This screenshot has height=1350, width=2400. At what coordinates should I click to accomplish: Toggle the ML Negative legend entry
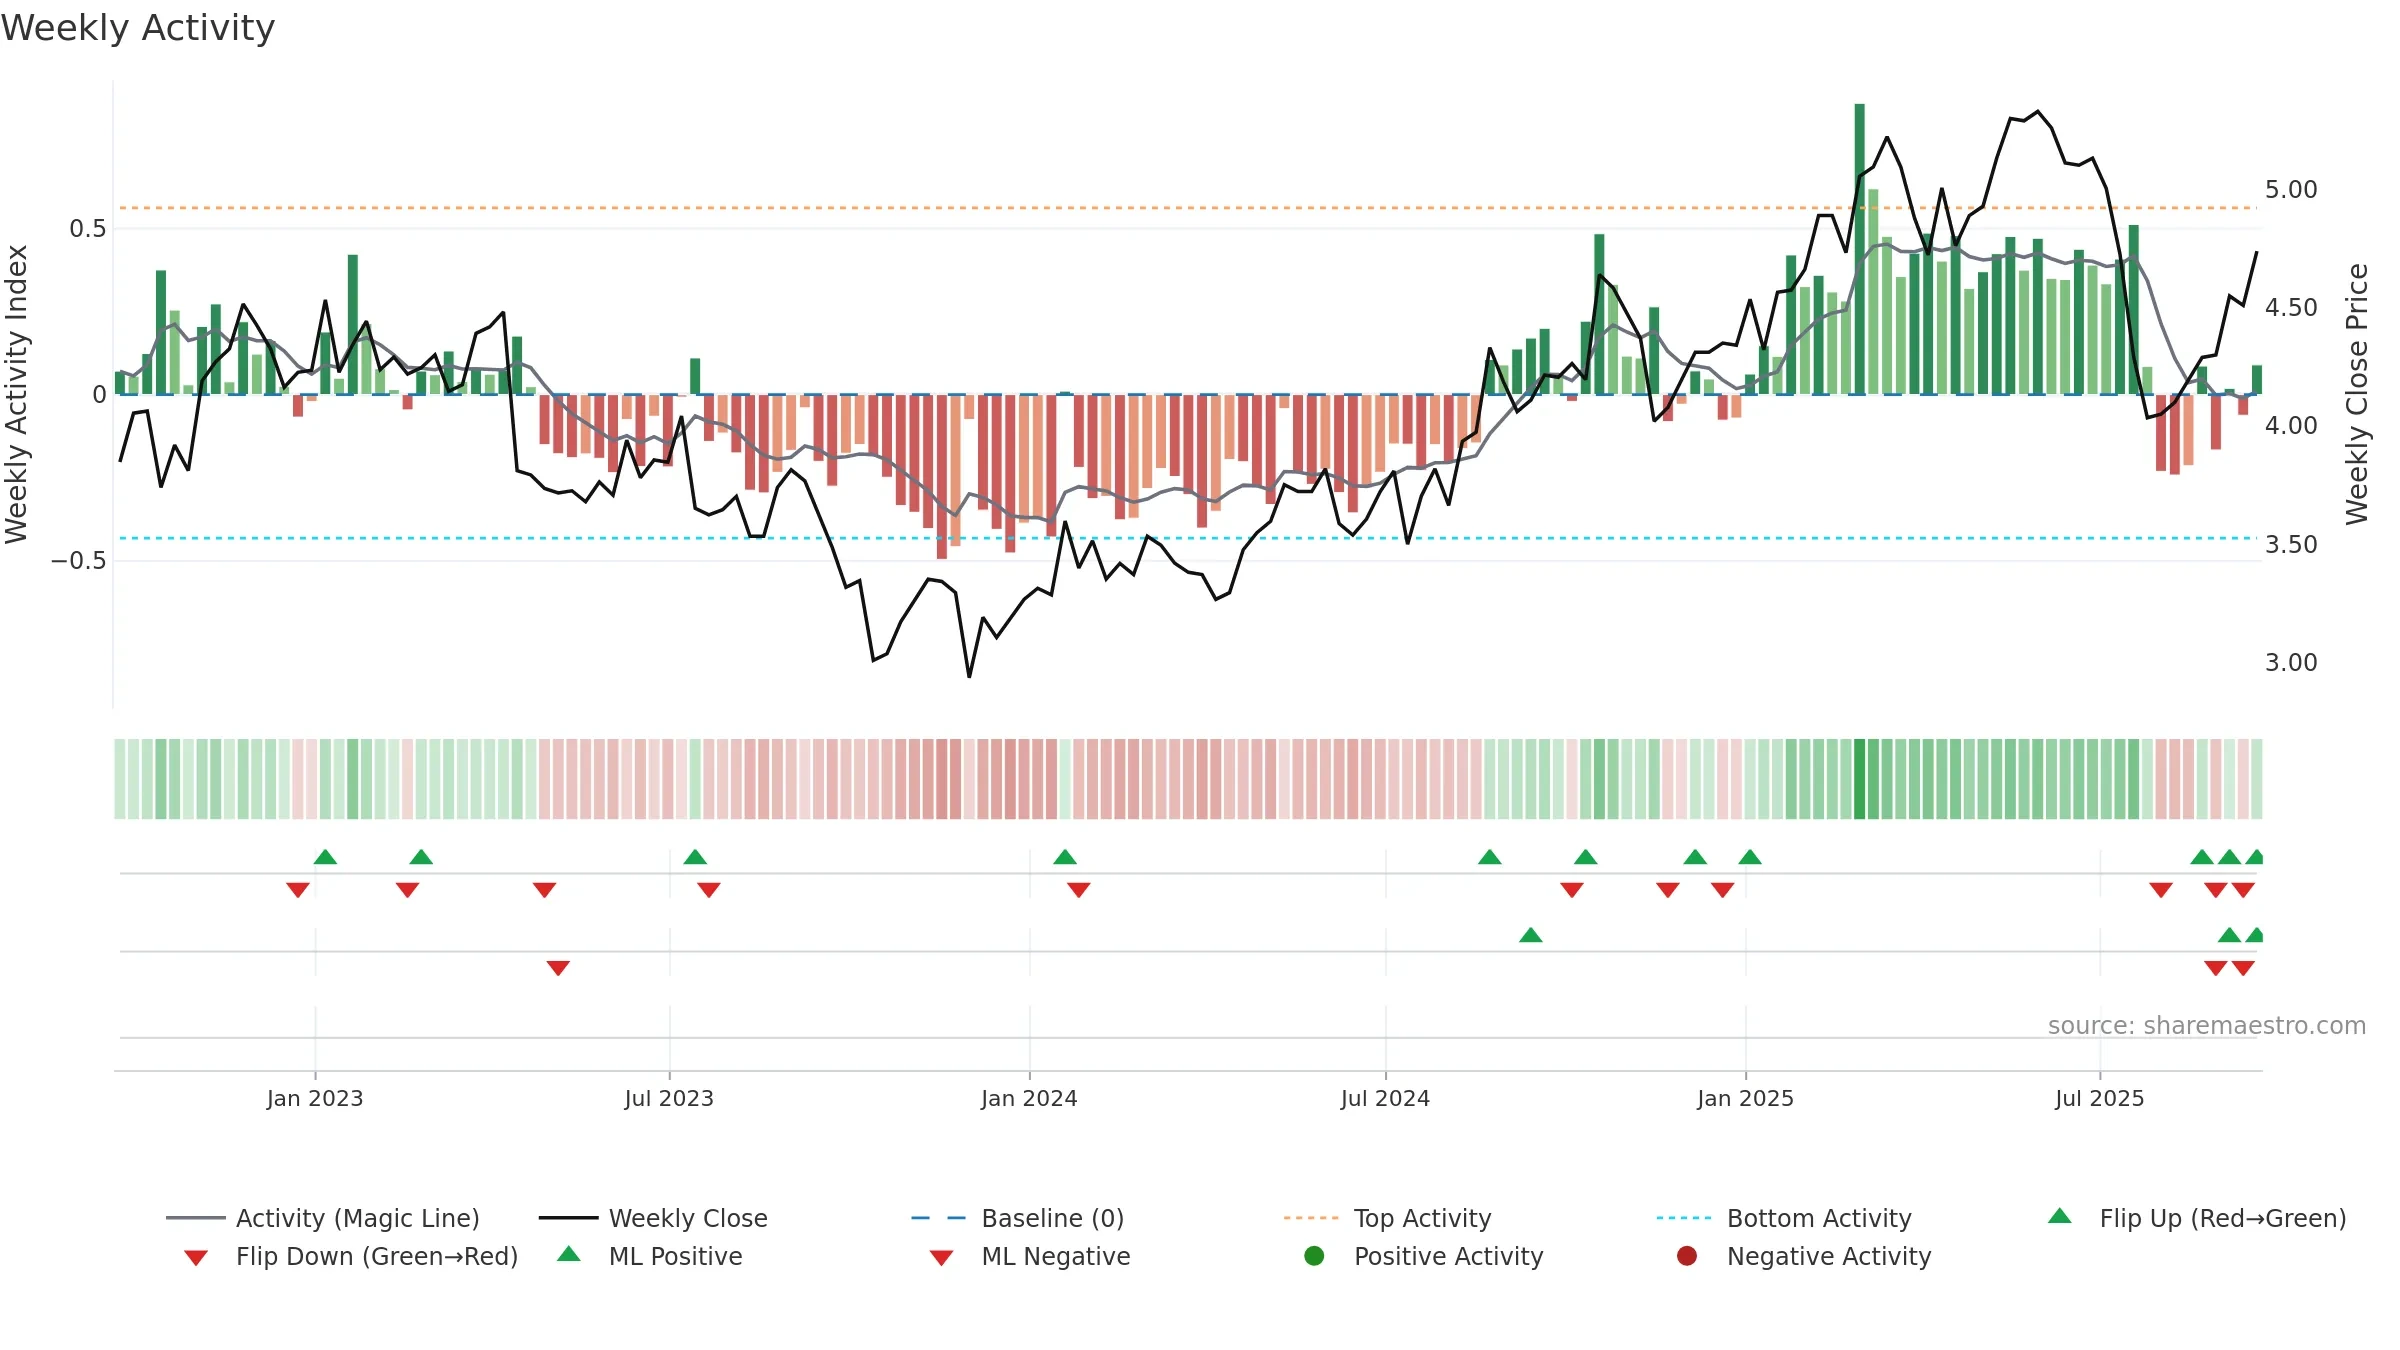1030,1256
